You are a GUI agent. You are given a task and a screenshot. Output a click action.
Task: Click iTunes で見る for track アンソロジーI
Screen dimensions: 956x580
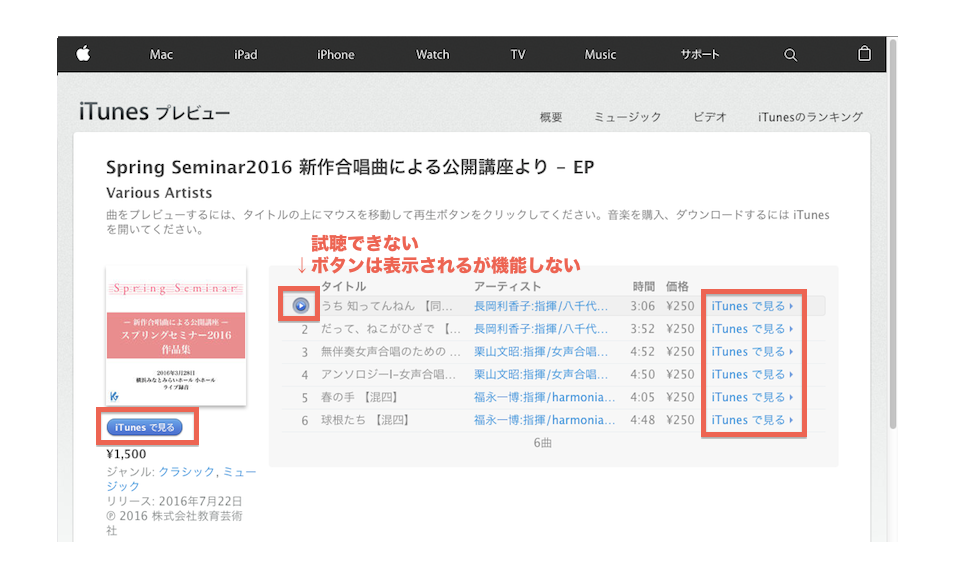coord(752,374)
